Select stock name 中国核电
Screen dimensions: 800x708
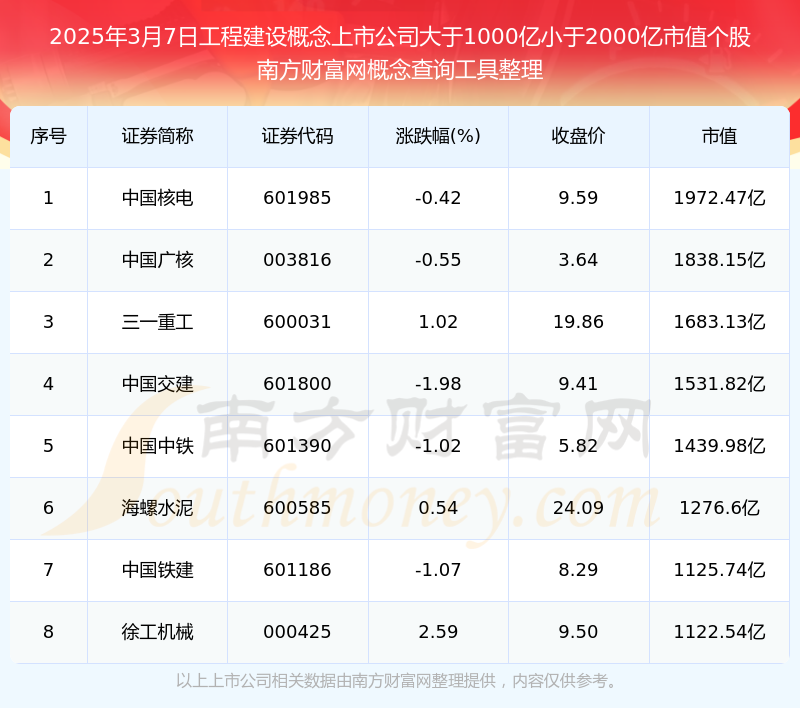(x=157, y=198)
